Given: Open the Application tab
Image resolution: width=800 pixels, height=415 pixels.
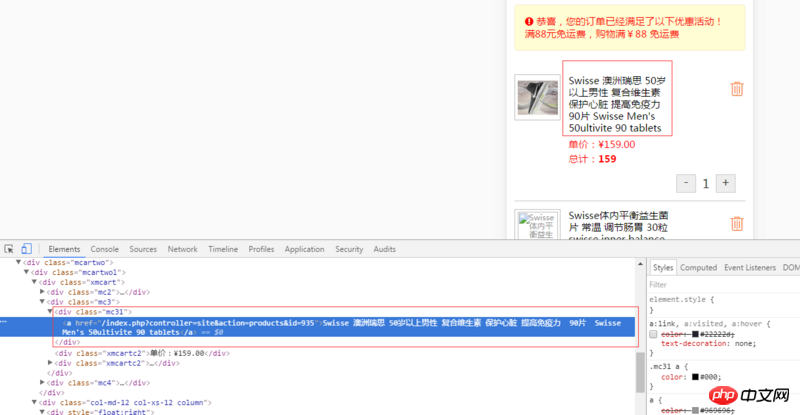Looking at the screenshot, I should pos(305,249).
